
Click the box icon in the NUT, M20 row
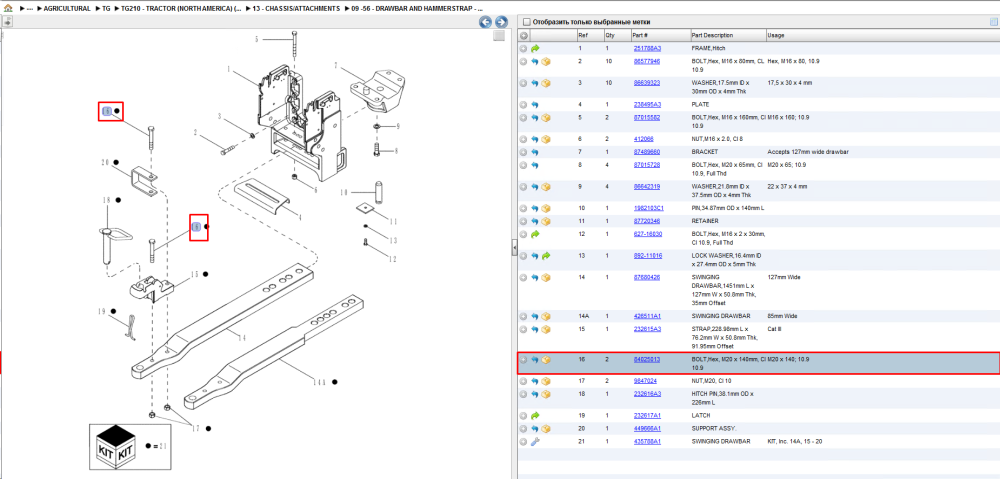pyautogui.click(x=546, y=381)
